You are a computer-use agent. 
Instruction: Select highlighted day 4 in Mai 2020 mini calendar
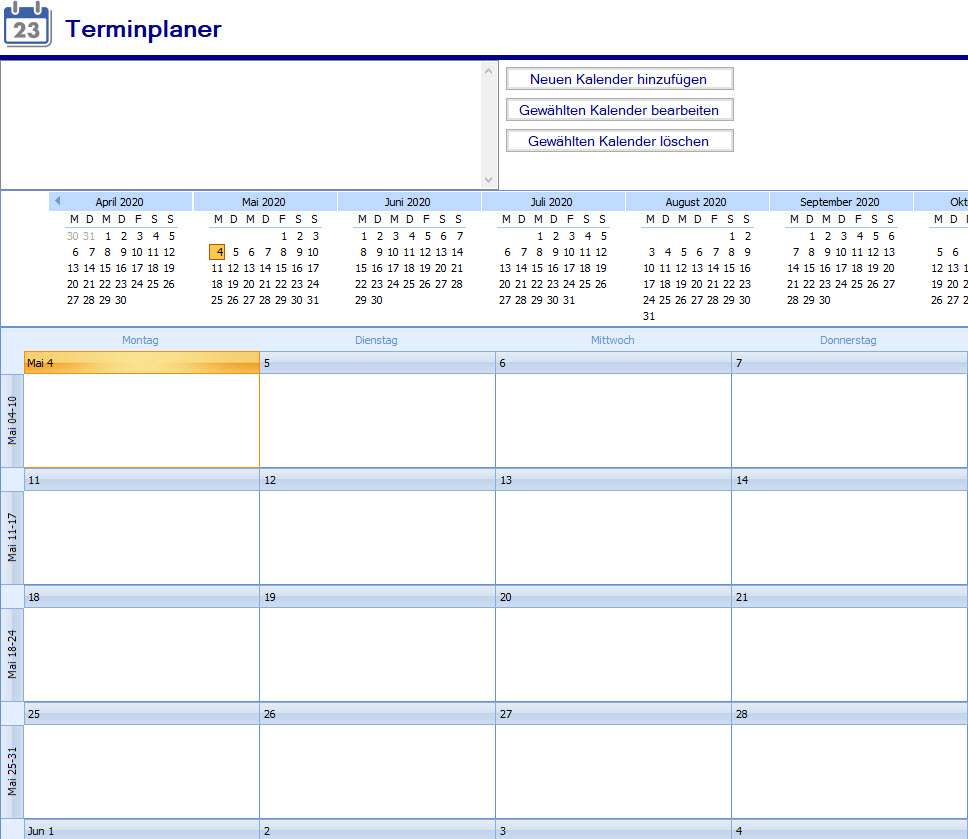point(217,252)
